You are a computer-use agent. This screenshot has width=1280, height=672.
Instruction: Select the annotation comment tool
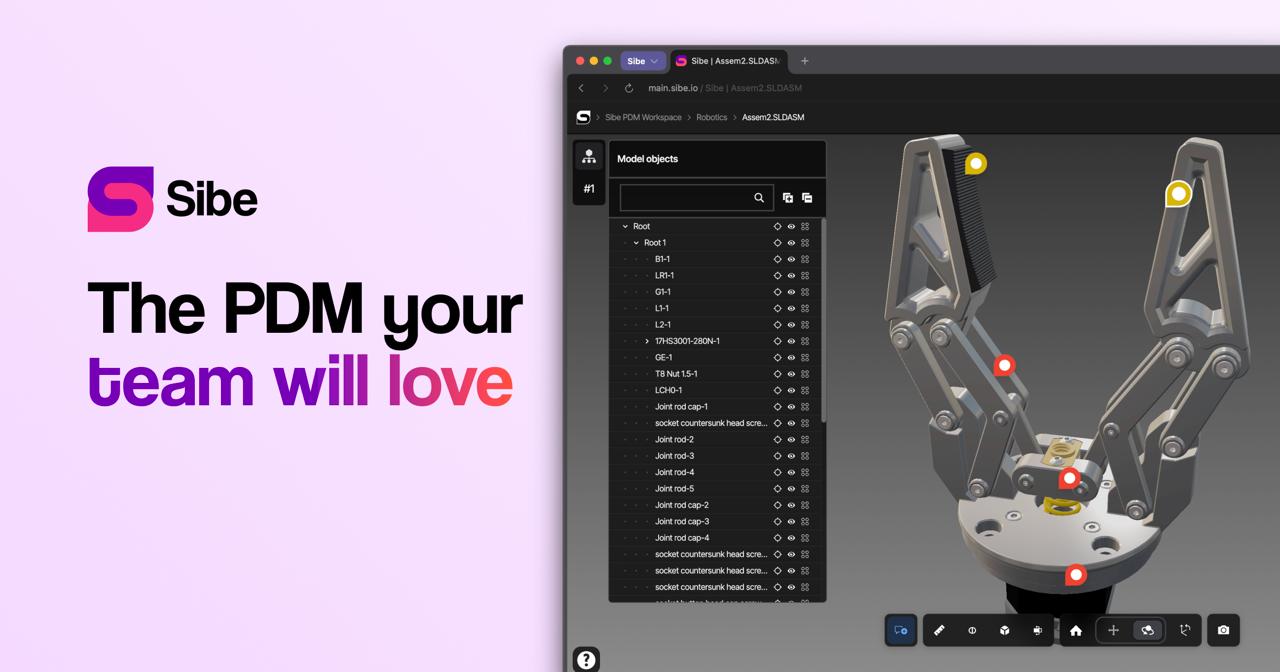click(900, 630)
